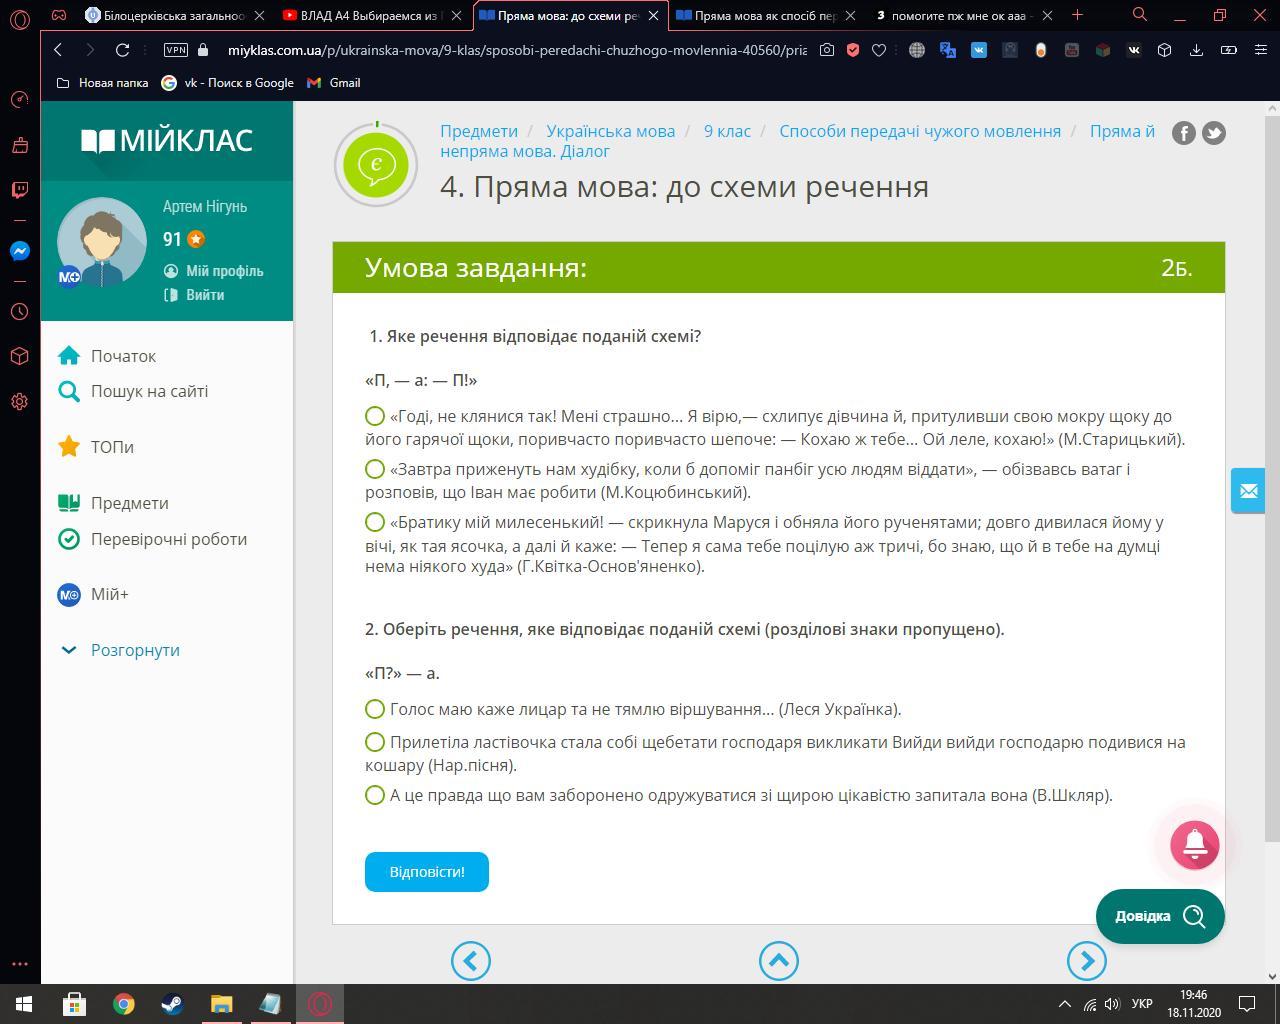This screenshot has height=1024, width=1280.
Task: Open Extensions cube icon in sidebar
Action: [x=20, y=356]
